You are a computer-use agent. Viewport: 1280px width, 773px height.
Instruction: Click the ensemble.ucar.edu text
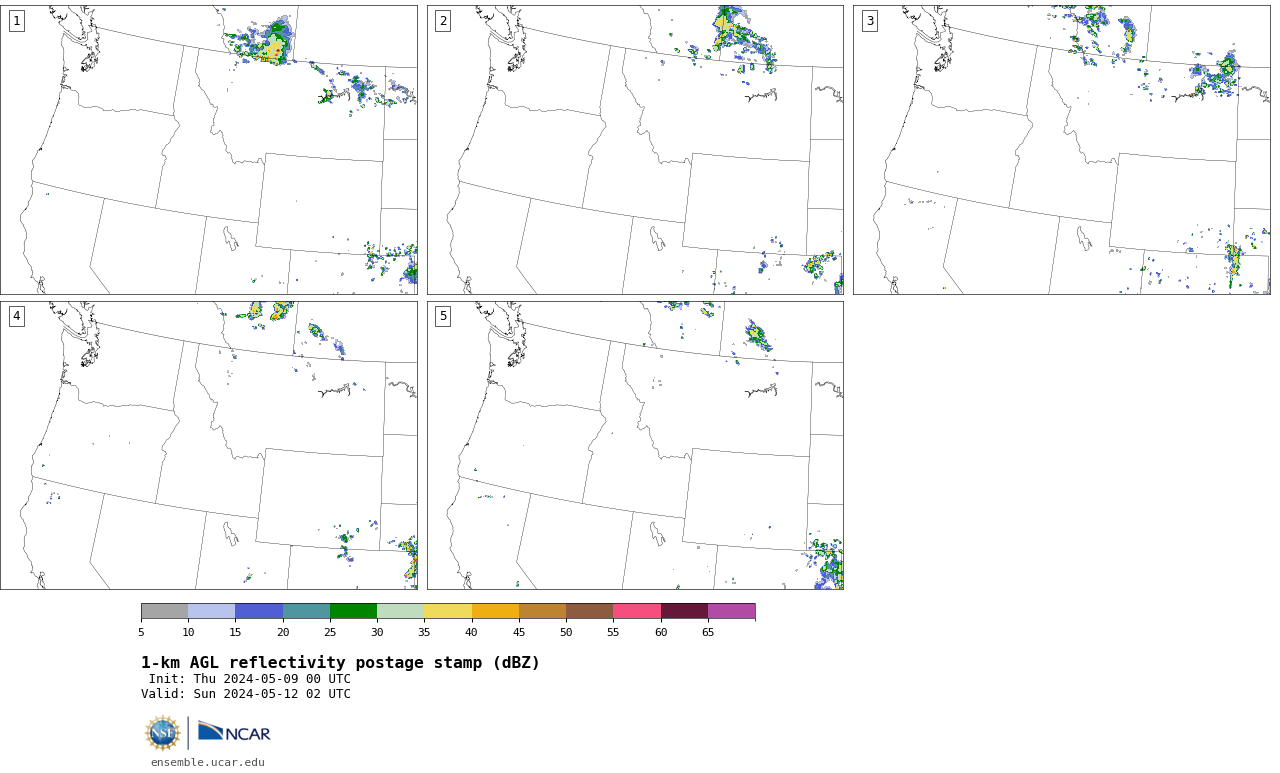tap(208, 762)
